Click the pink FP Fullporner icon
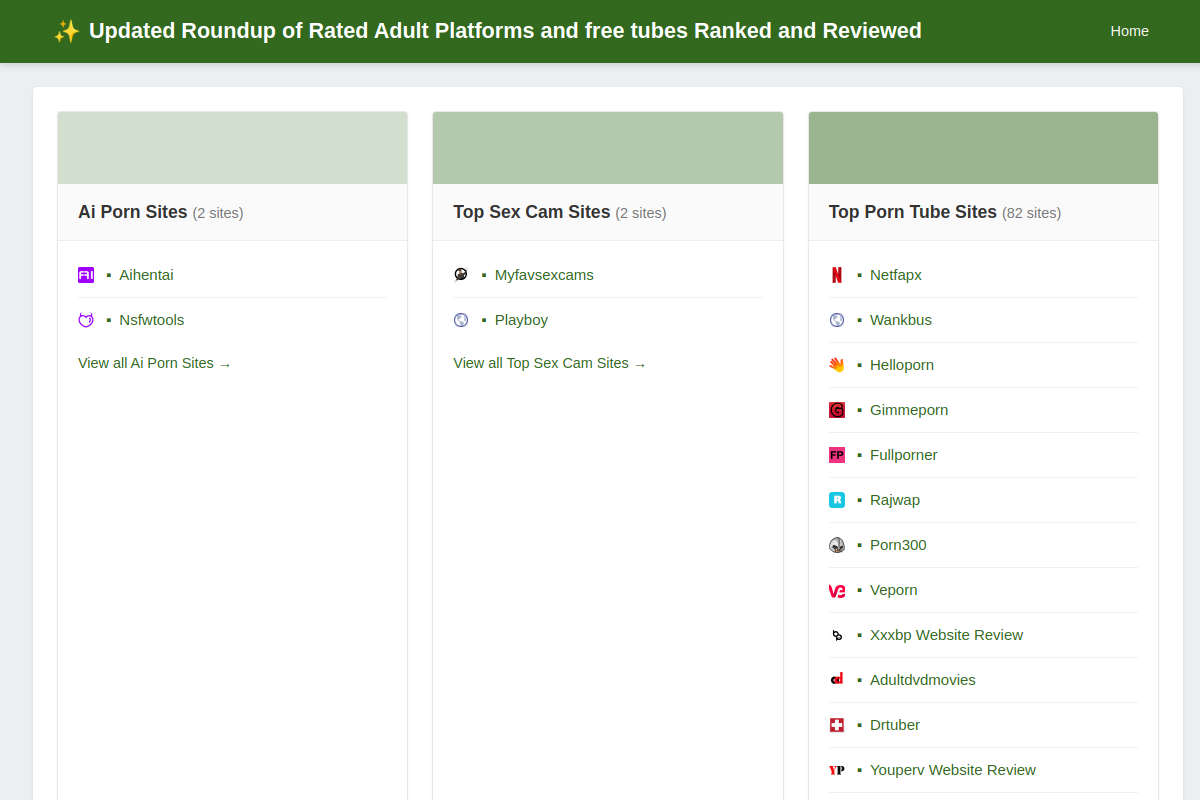Viewport: 1200px width, 800px height. [x=837, y=455]
